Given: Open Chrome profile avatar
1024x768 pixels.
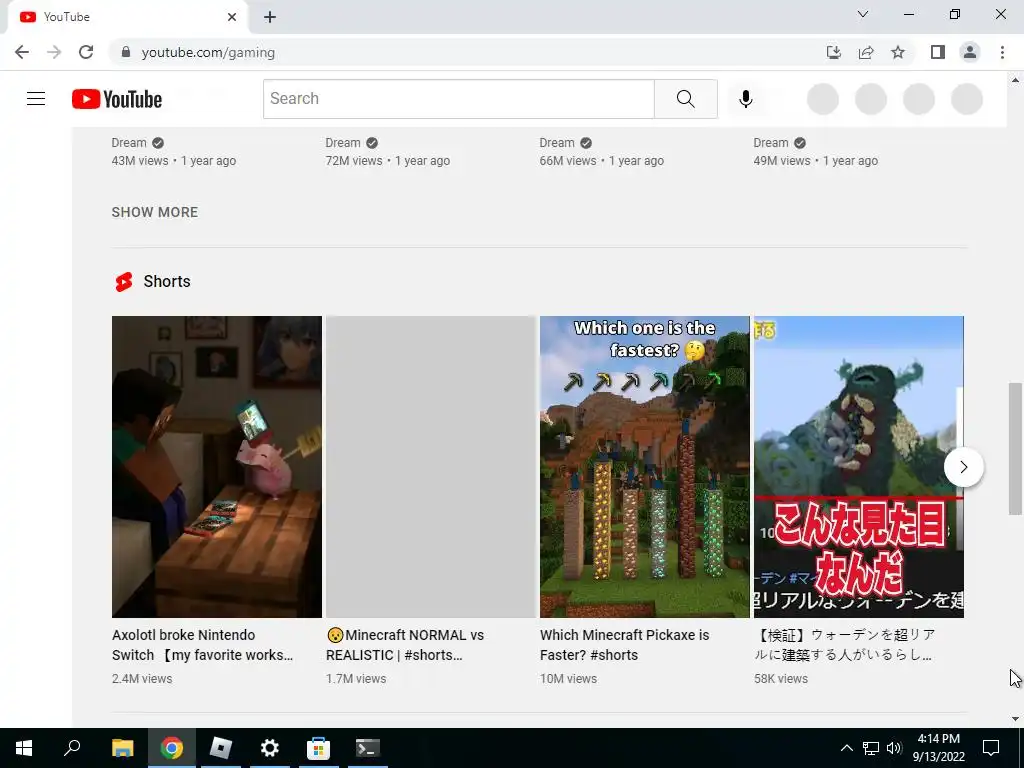Looking at the screenshot, I should point(970,52).
